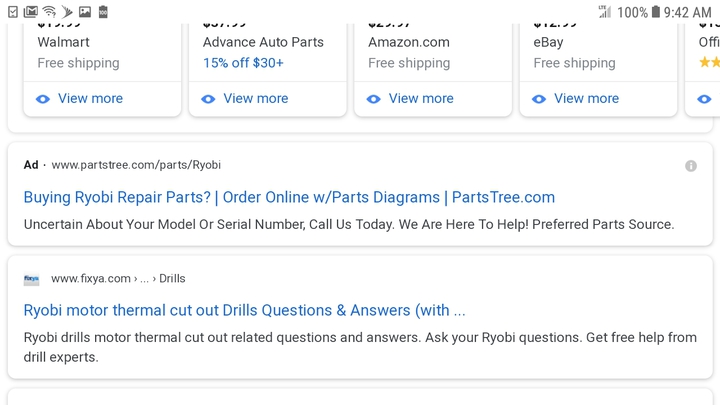Click View more under Amazon.com
720x405 pixels.
click(421, 98)
